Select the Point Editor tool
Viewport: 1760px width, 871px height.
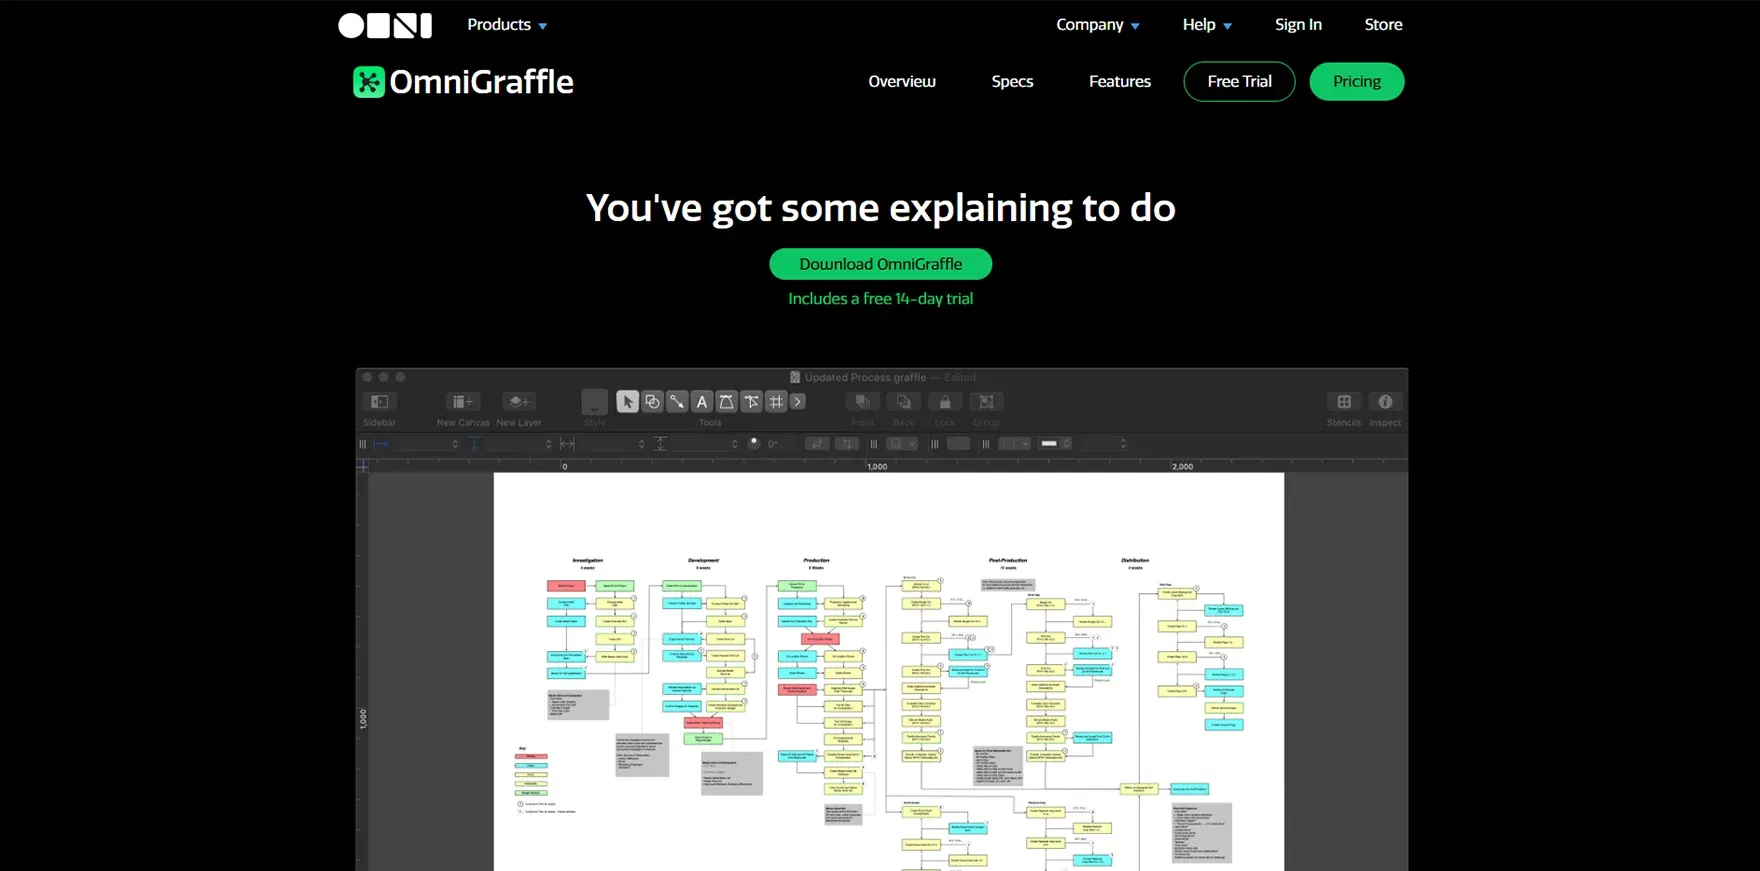(751, 402)
